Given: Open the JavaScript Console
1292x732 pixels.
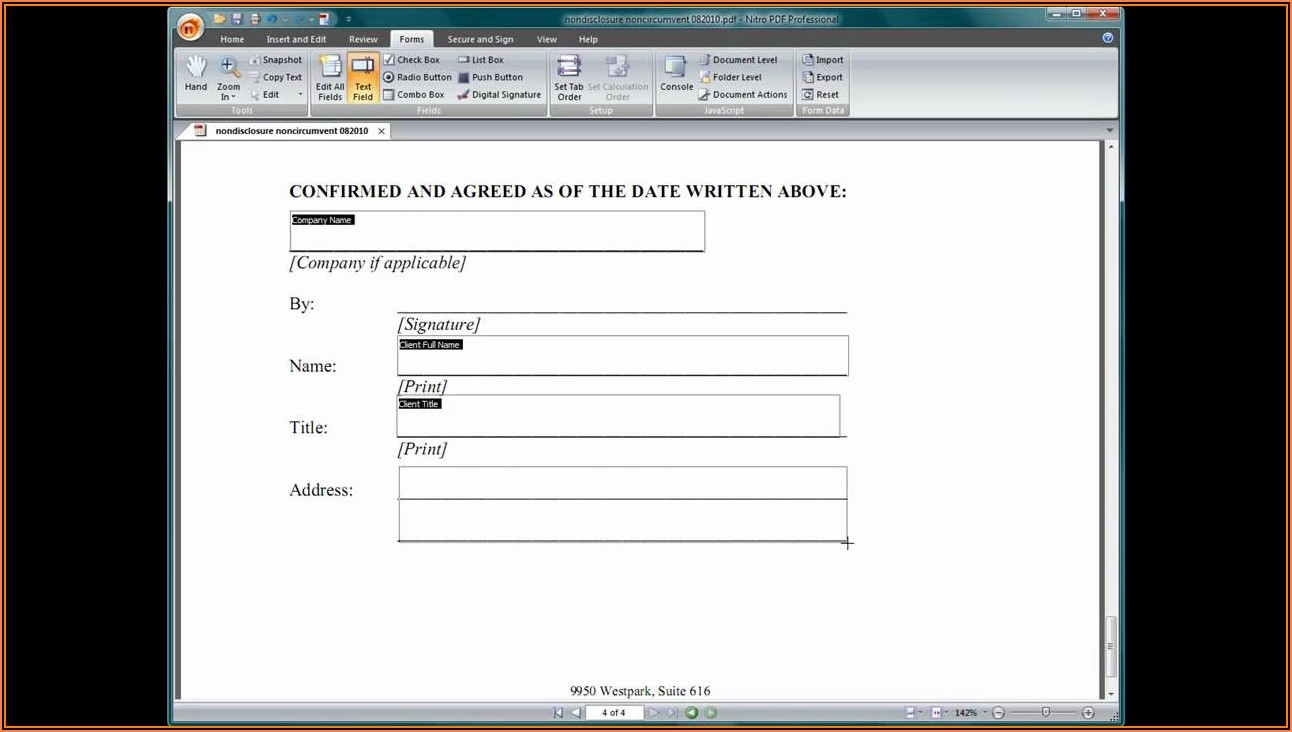Looking at the screenshot, I should tap(676, 75).
